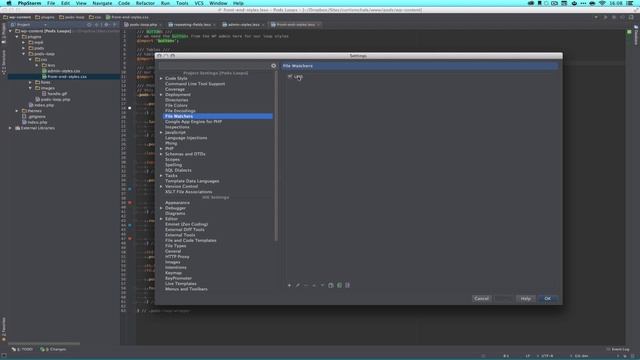Switch to repeating-fields.less editor tab

pyautogui.click(x=192, y=24)
